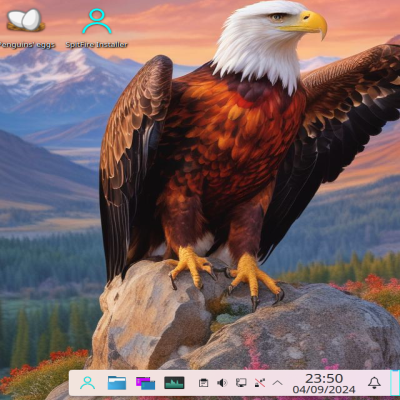The width and height of the screenshot is (400, 400).
Task: Open the system monitor graph icon
Action: (x=174, y=383)
